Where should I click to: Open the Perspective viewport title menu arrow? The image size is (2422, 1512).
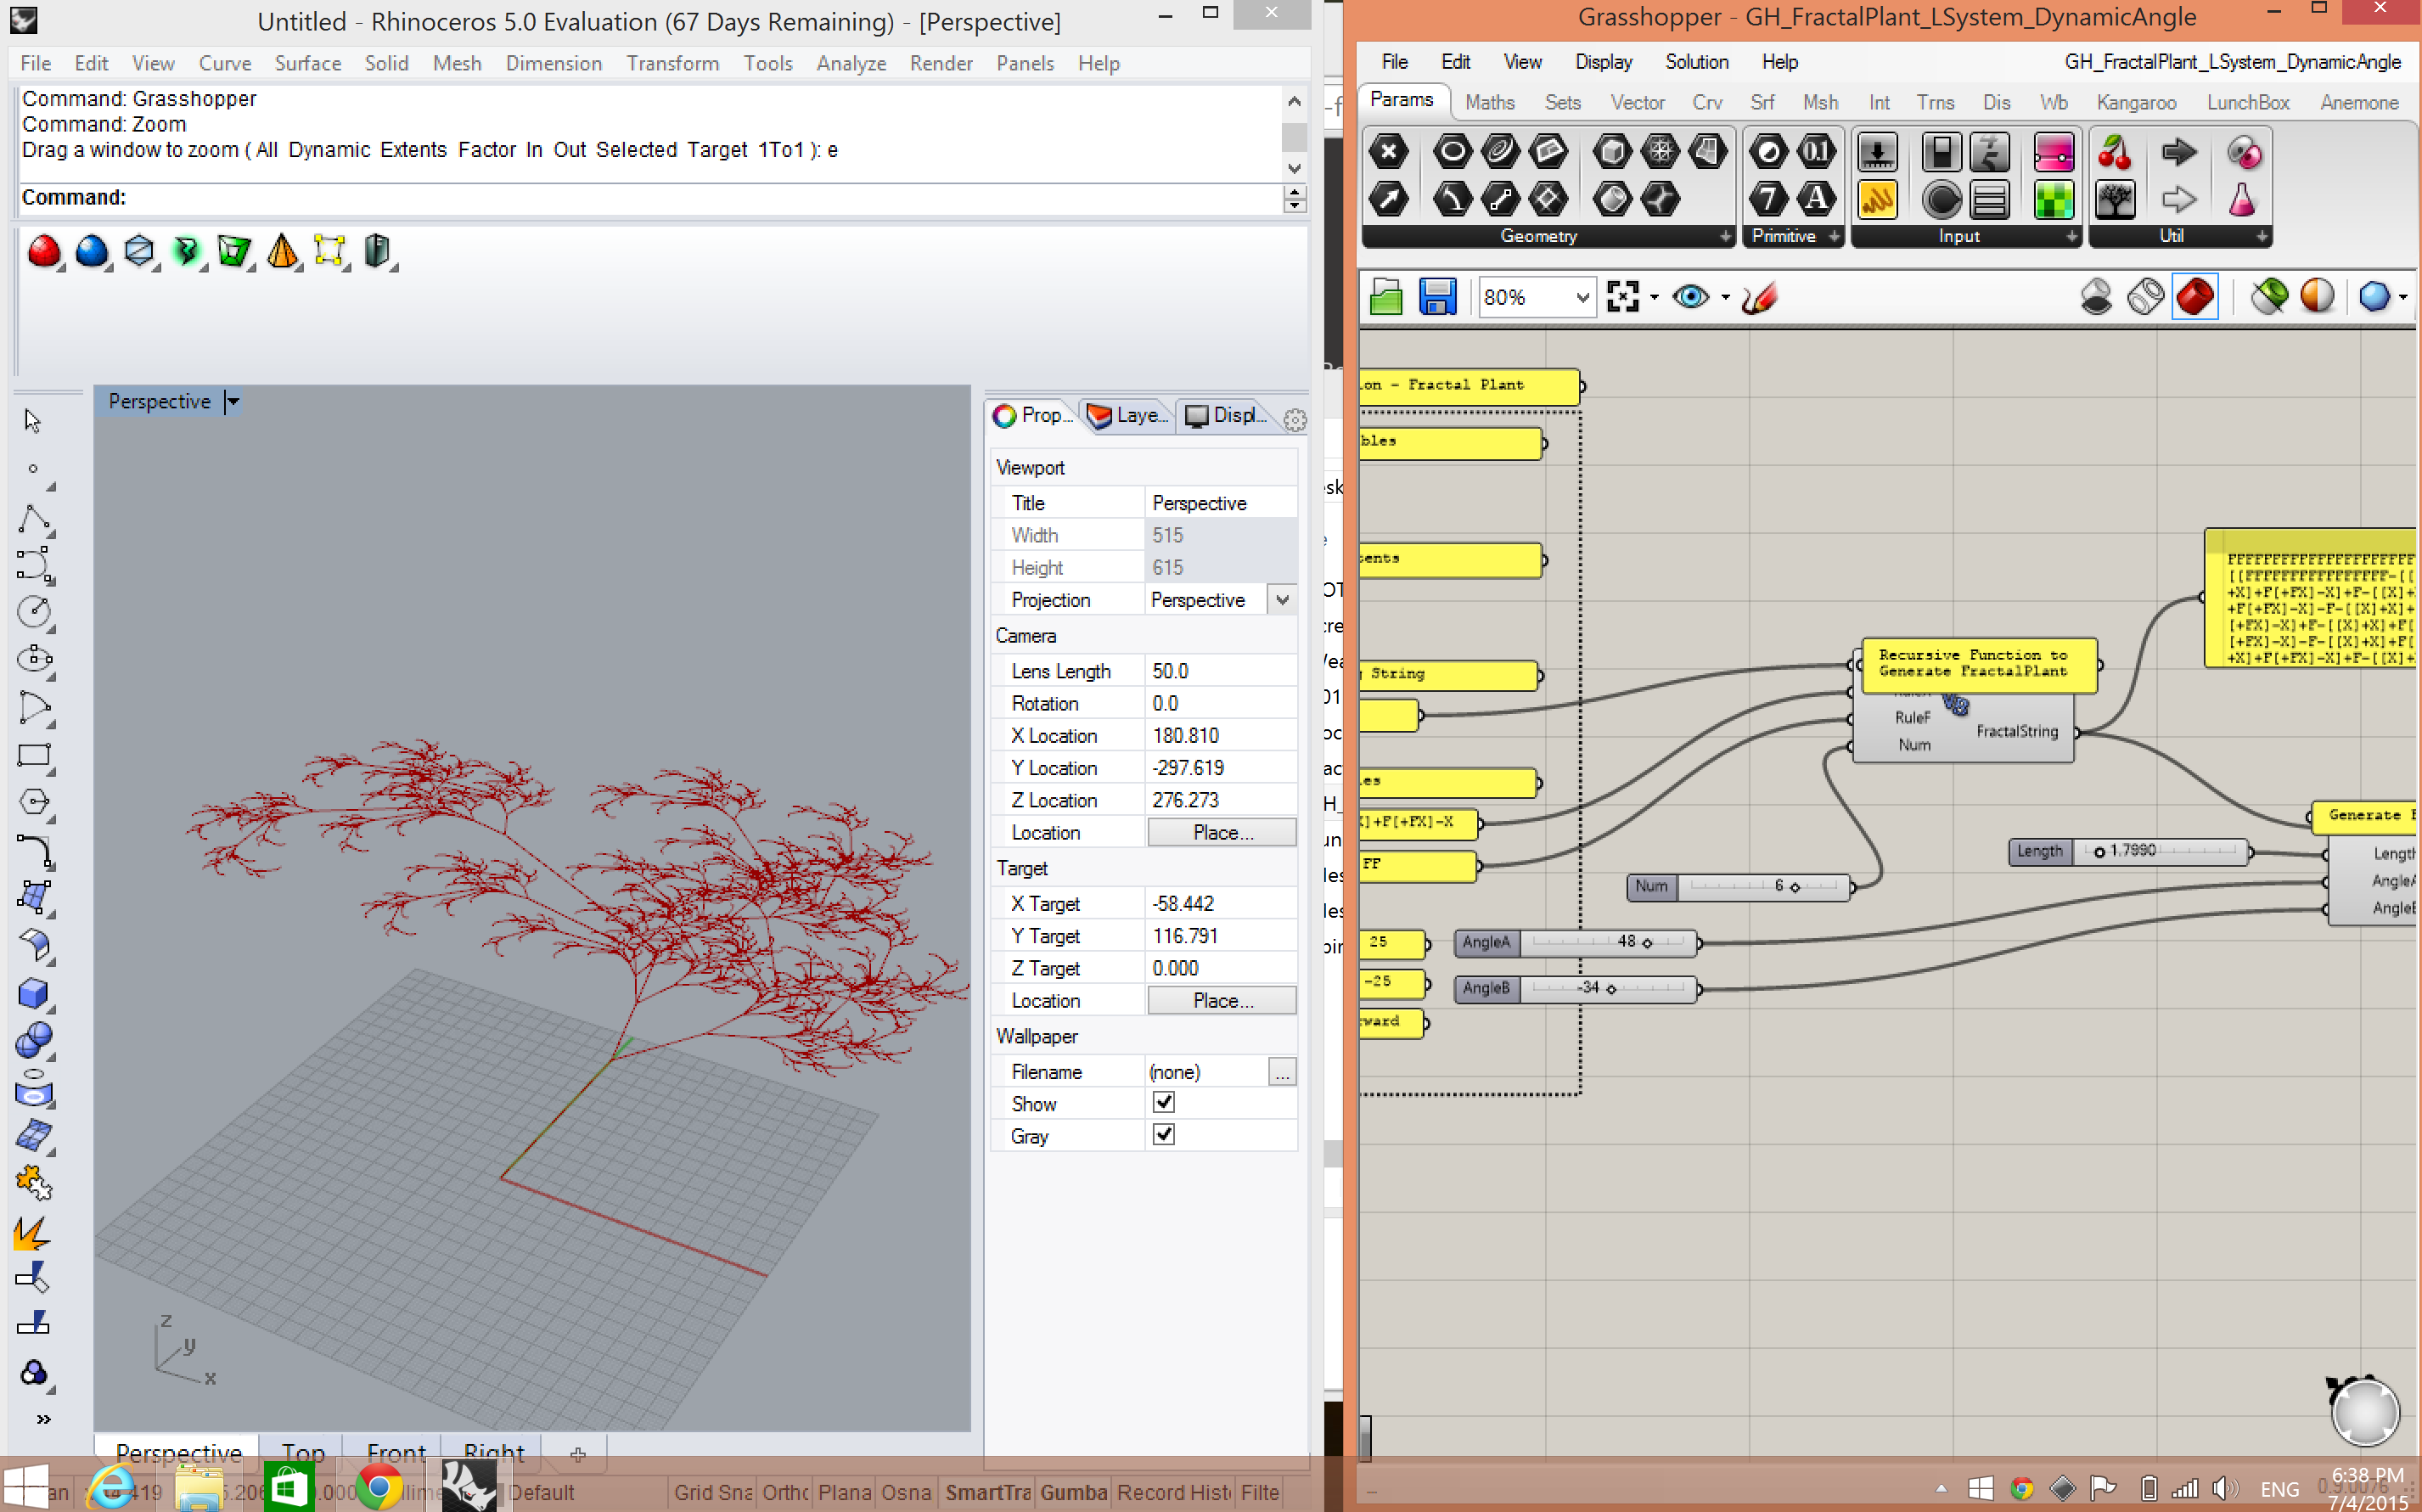pyautogui.click(x=233, y=402)
